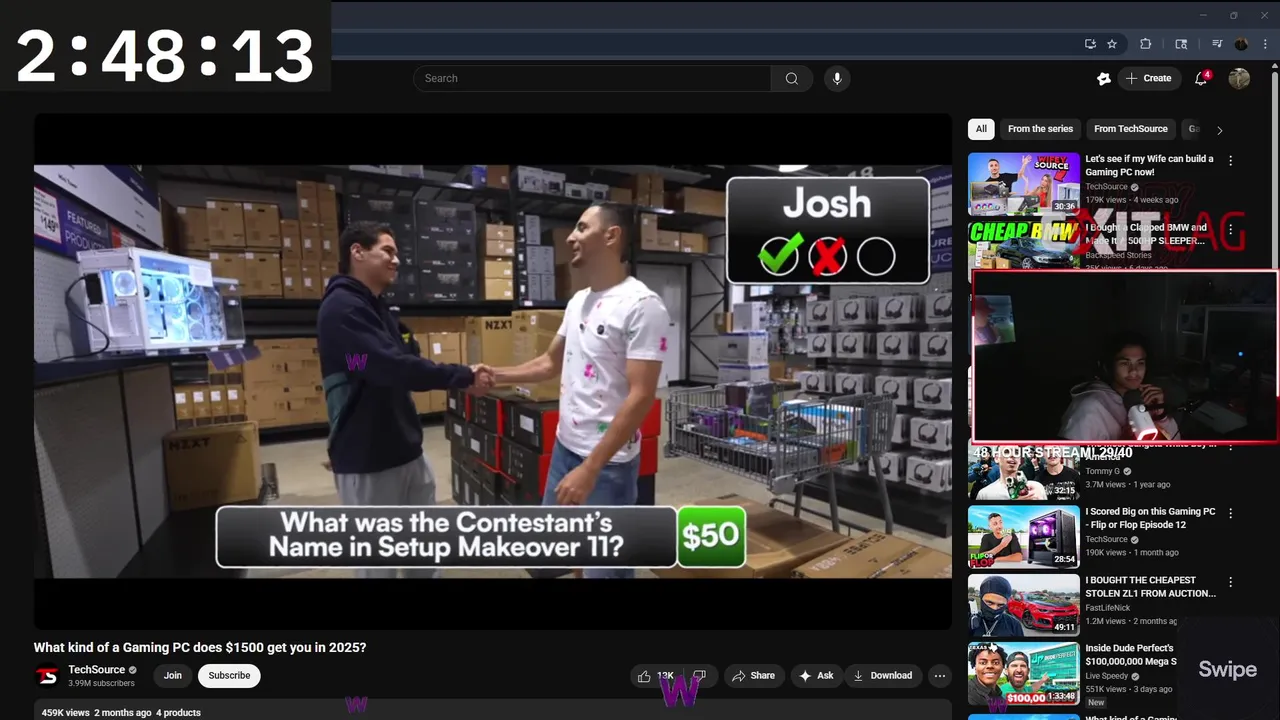The height and width of the screenshot is (720, 1280).
Task: Open the Live Speedy channel name
Action: 1108,676
